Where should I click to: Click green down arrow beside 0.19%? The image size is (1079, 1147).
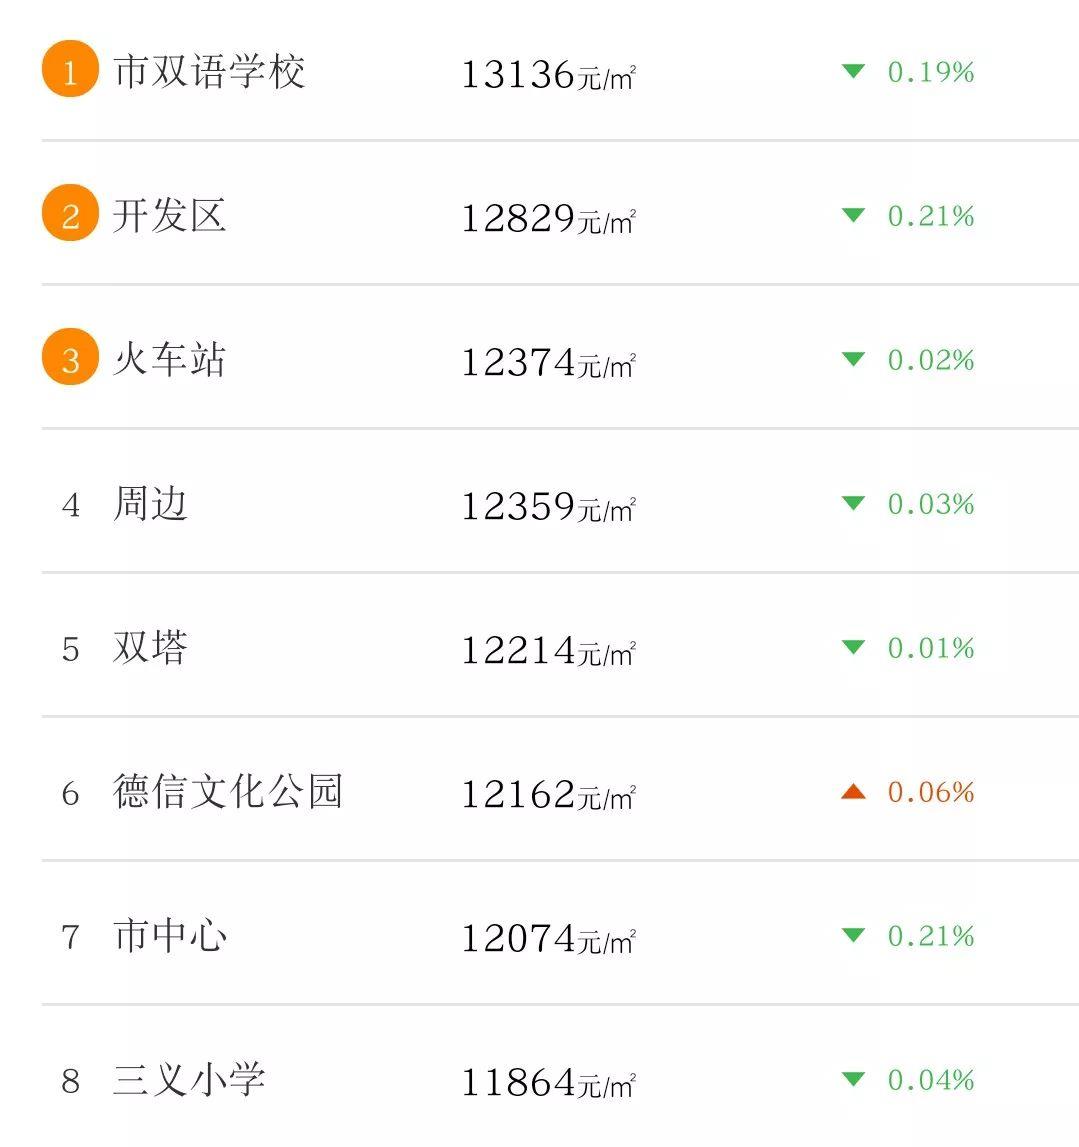[853, 71]
